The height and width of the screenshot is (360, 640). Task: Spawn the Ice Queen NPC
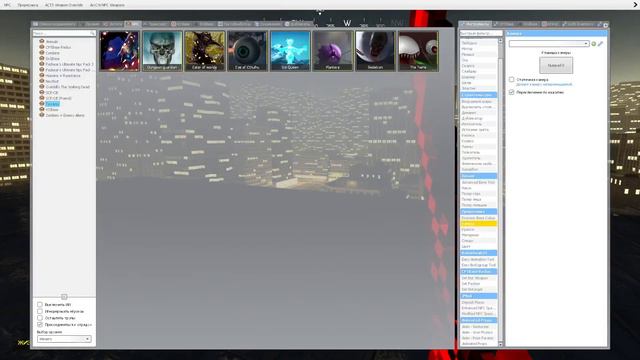click(290, 51)
